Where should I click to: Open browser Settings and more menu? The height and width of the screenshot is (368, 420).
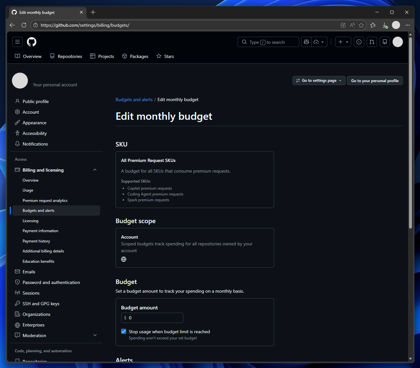[x=408, y=25]
